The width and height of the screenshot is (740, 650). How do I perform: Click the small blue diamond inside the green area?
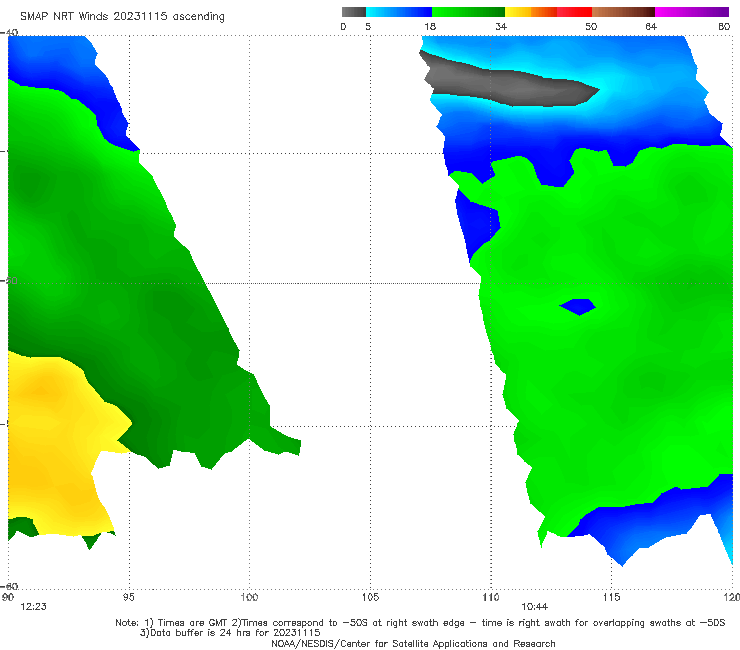click(578, 306)
